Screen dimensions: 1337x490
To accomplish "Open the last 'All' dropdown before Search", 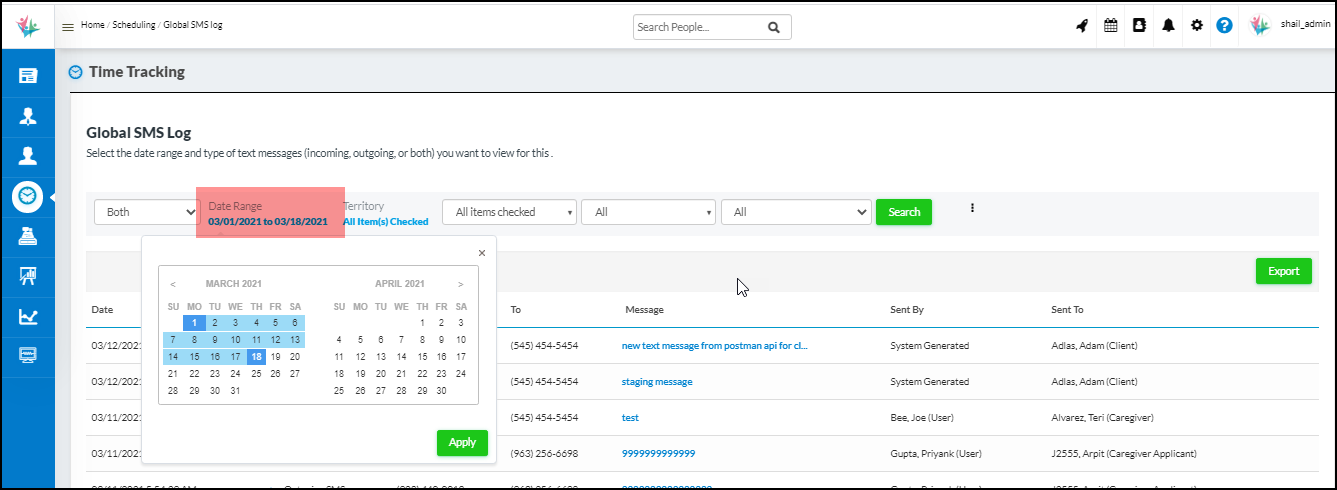I will click(x=796, y=212).
